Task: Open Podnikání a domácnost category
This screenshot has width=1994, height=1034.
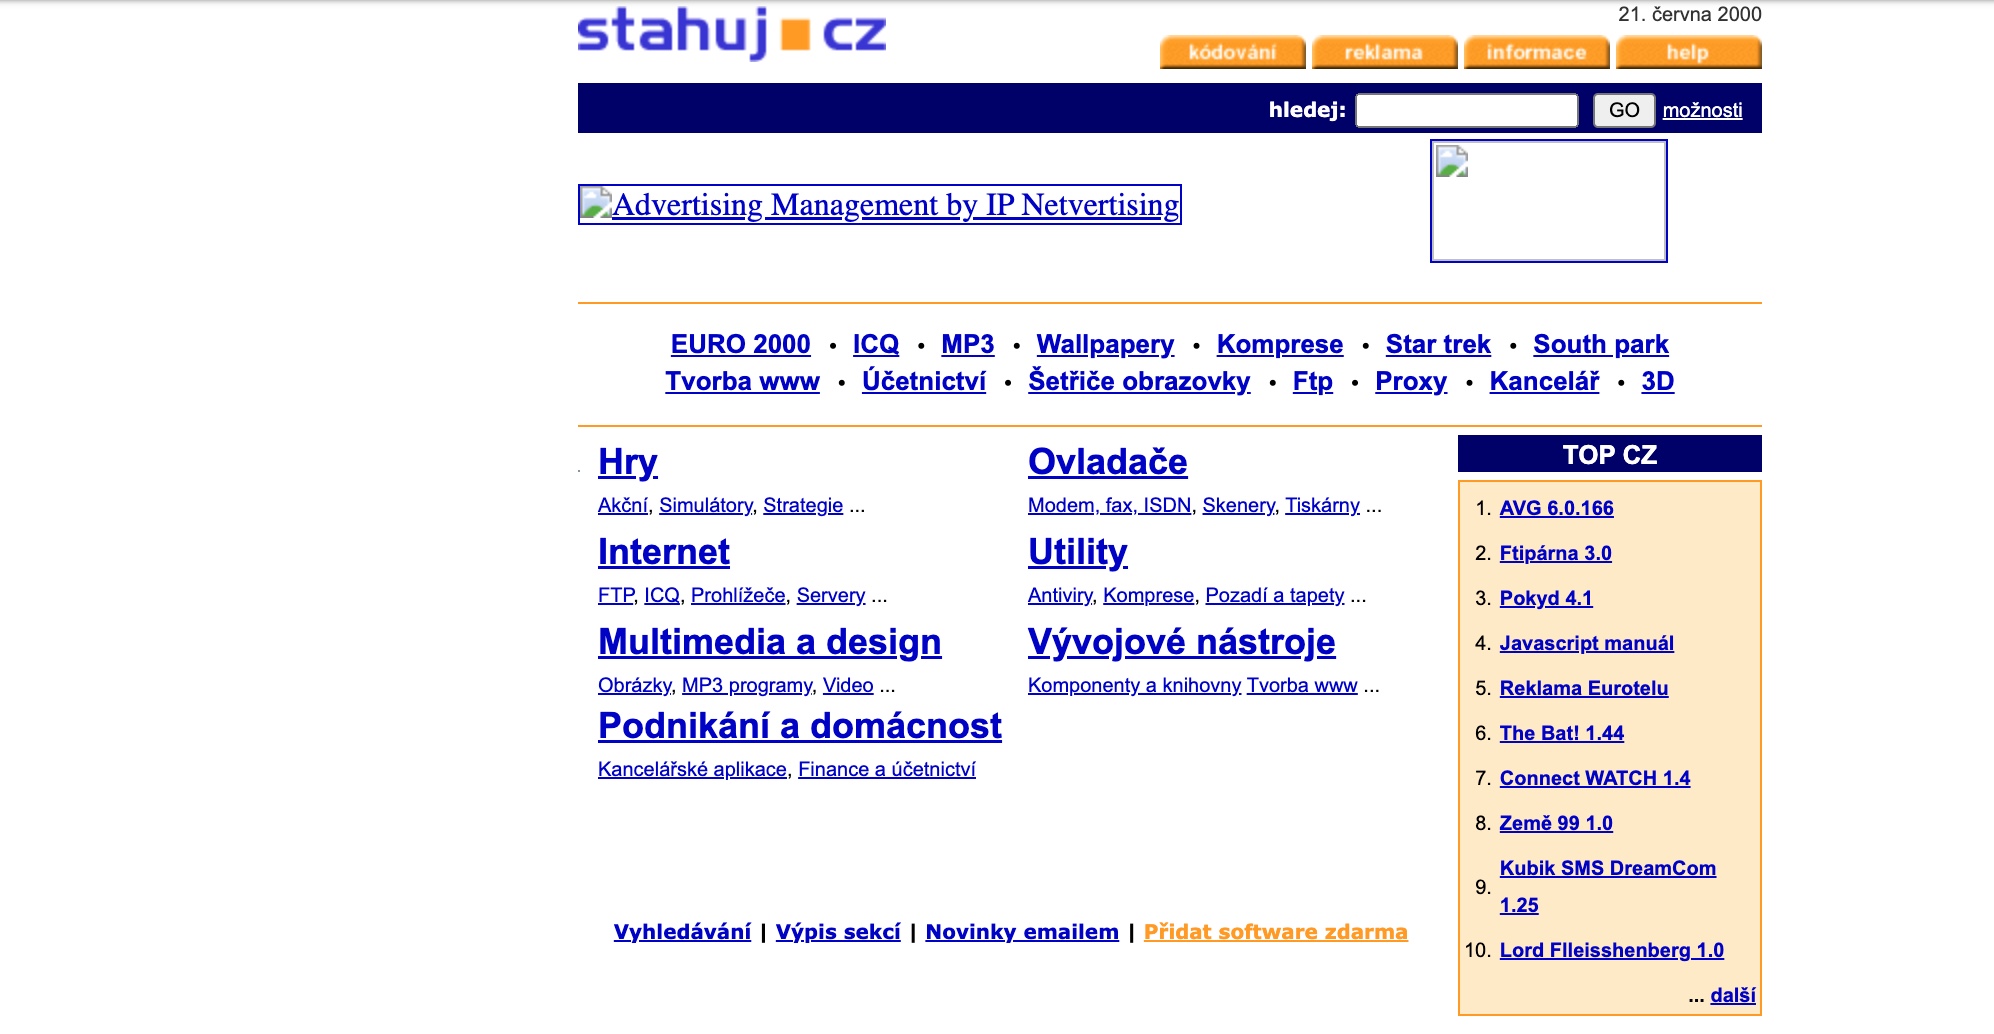Action: click(800, 726)
